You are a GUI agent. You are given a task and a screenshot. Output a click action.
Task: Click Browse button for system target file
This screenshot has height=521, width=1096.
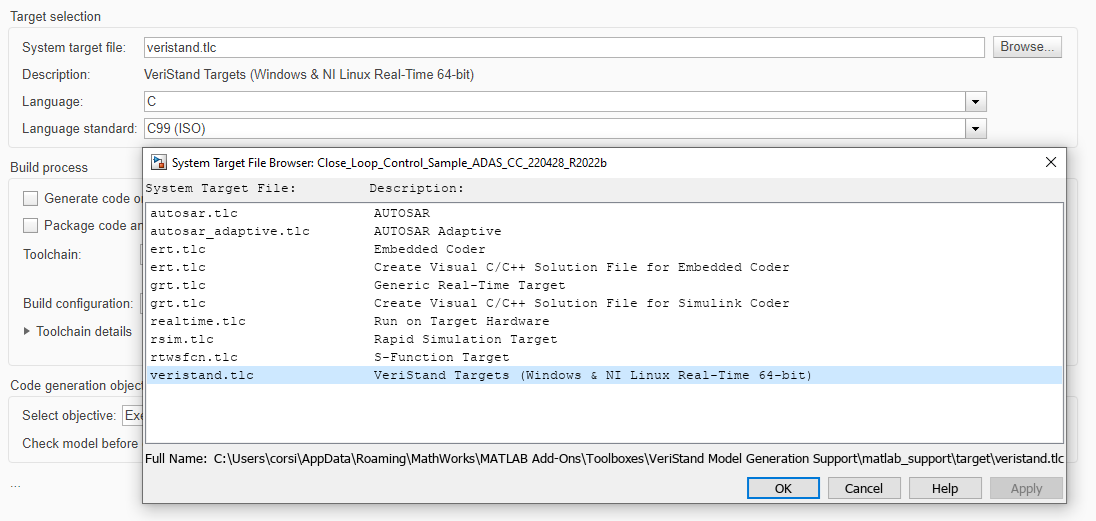point(1027,47)
